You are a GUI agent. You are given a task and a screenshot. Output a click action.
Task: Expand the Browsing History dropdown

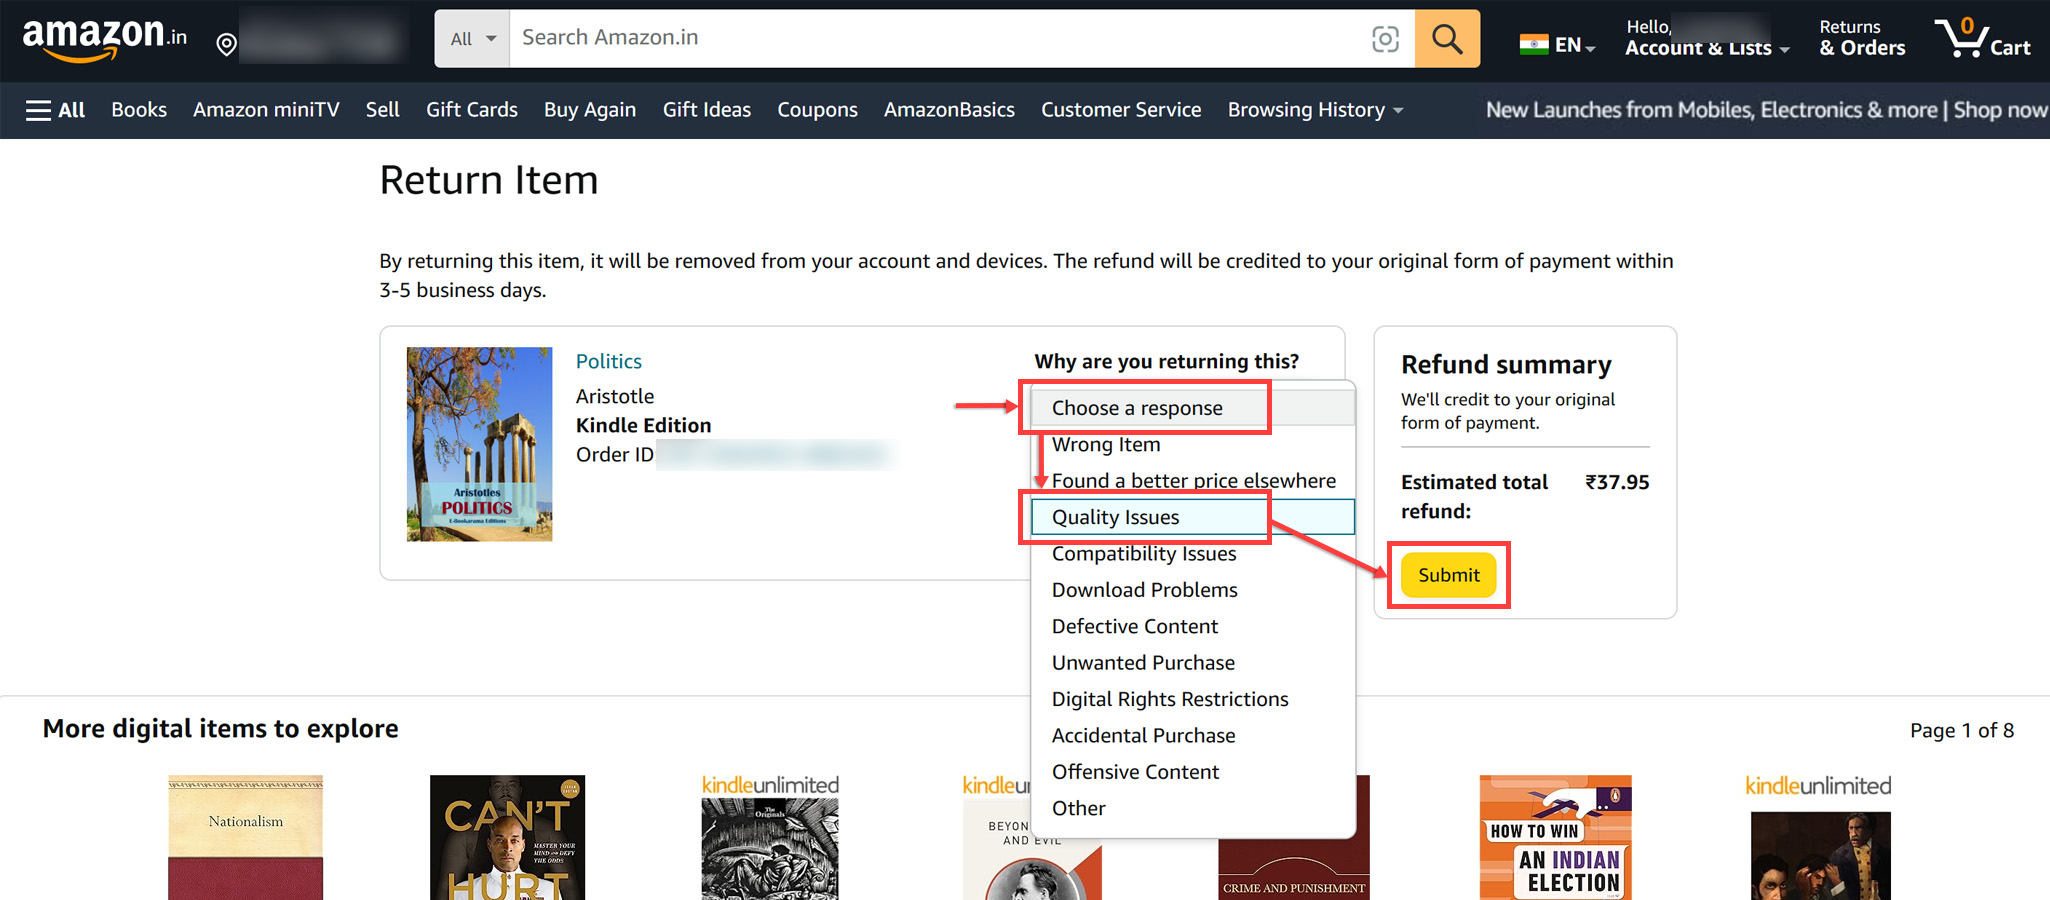(x=1315, y=110)
